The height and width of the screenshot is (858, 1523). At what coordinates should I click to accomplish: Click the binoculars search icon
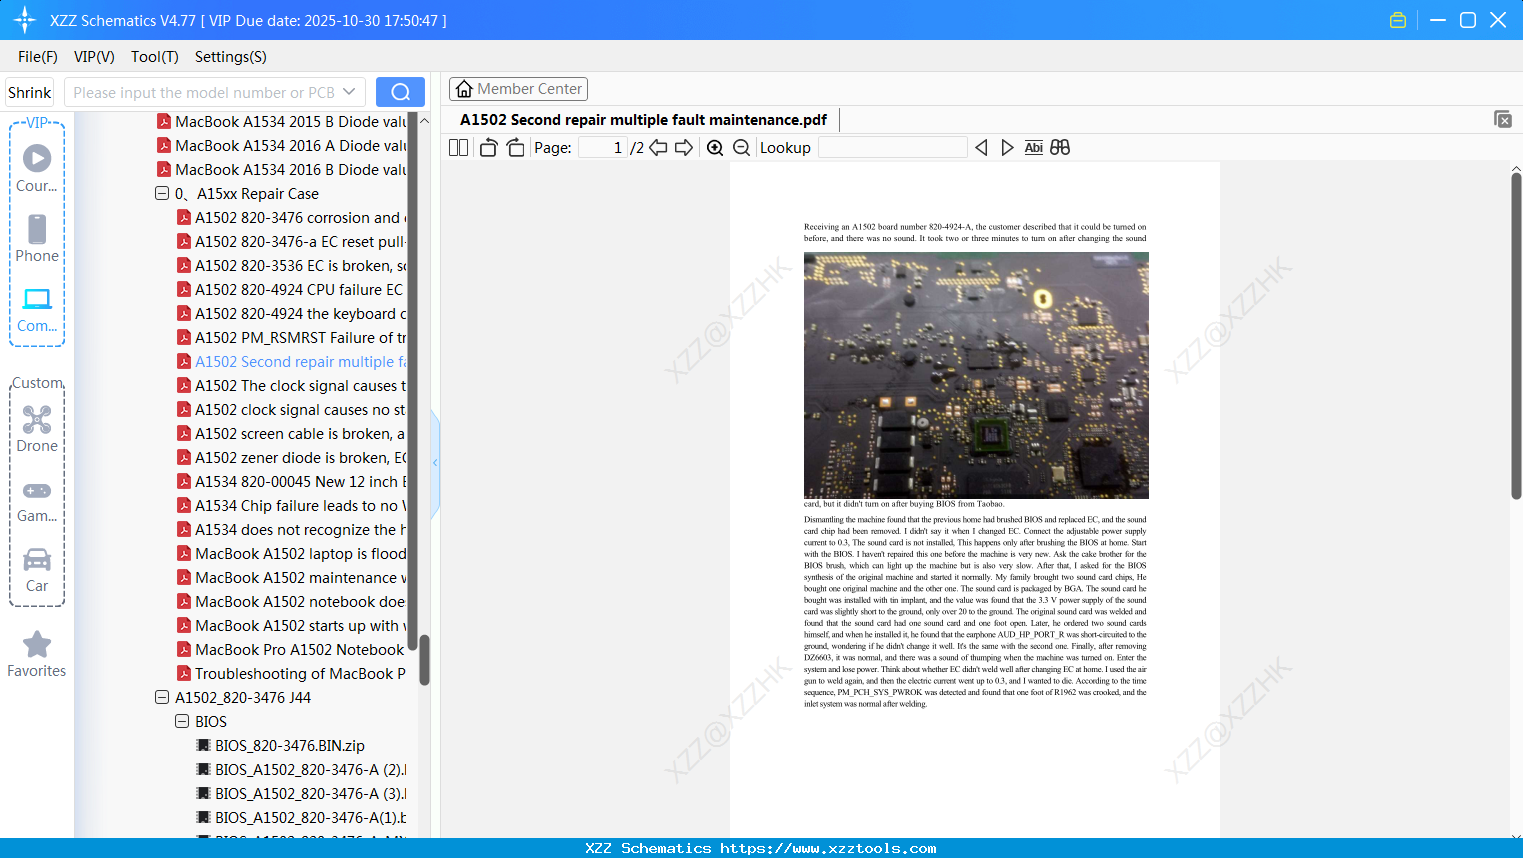pyautogui.click(x=1060, y=148)
